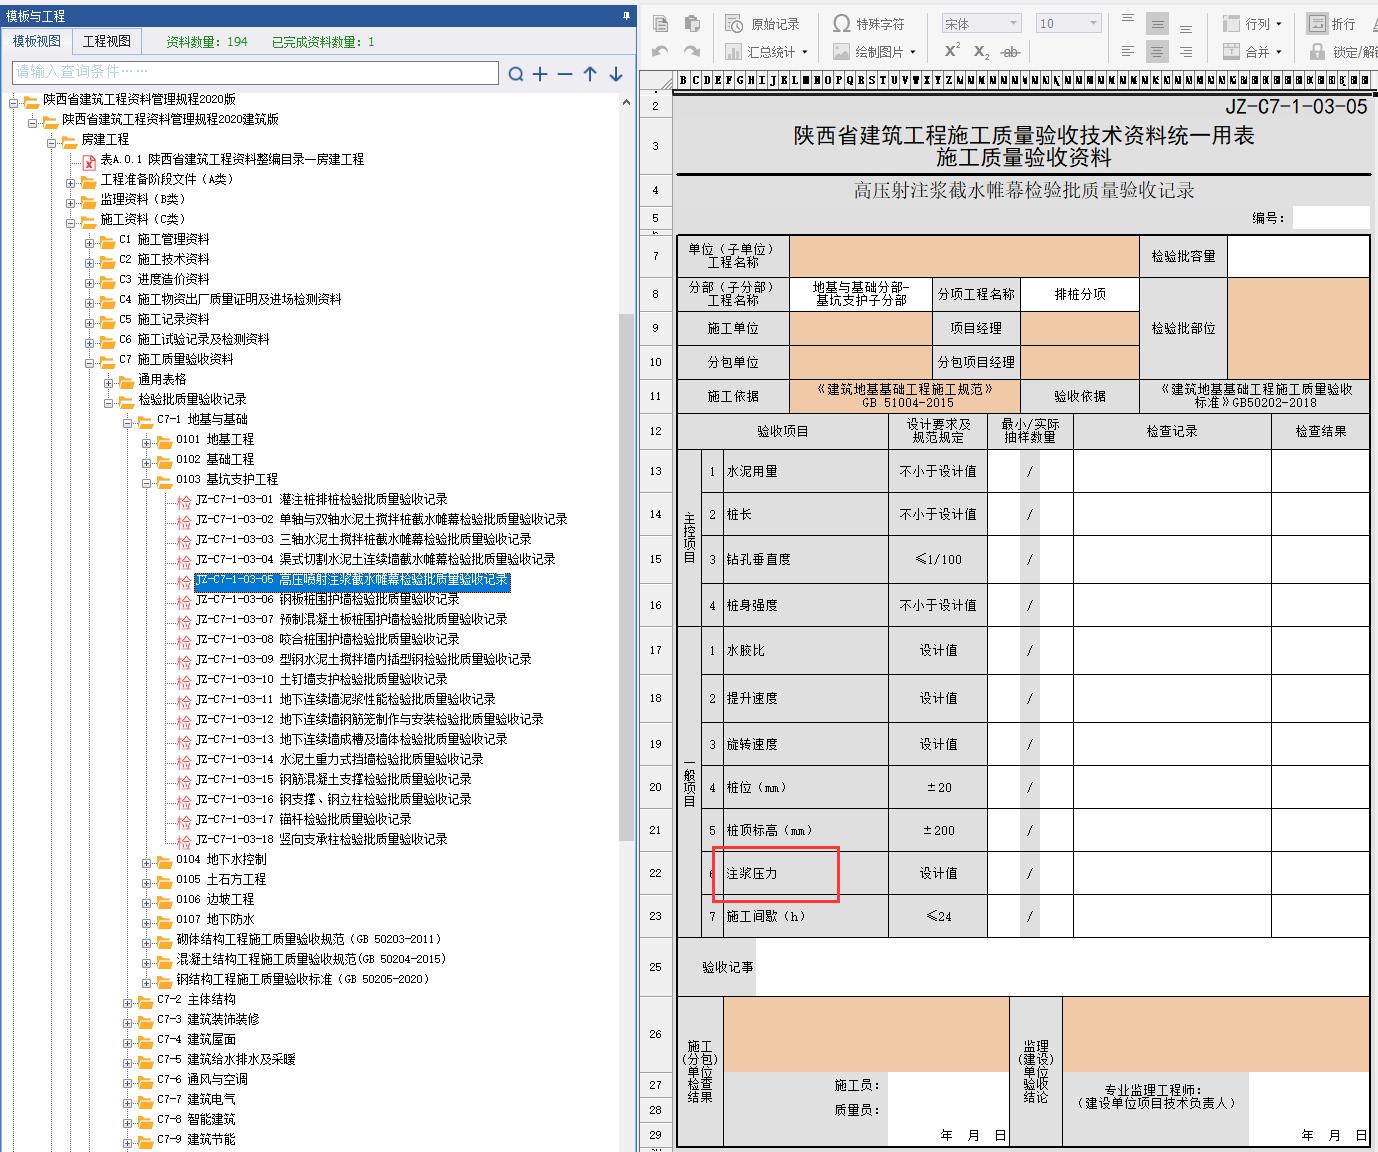The image size is (1378, 1152).
Task: Insert 特殊字符 (special character)
Action: [868, 24]
